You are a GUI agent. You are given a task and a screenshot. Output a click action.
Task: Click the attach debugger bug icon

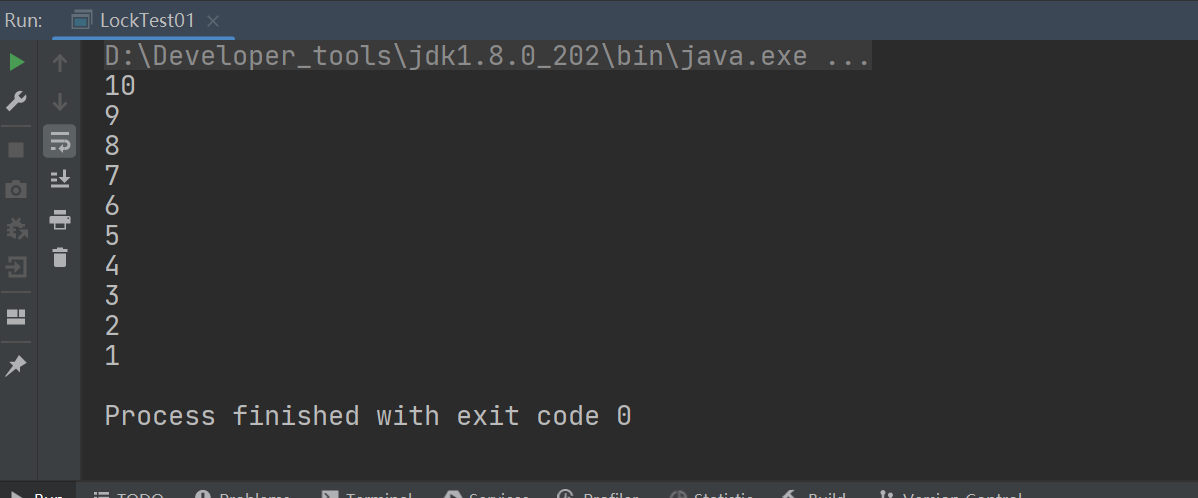click(x=16, y=228)
